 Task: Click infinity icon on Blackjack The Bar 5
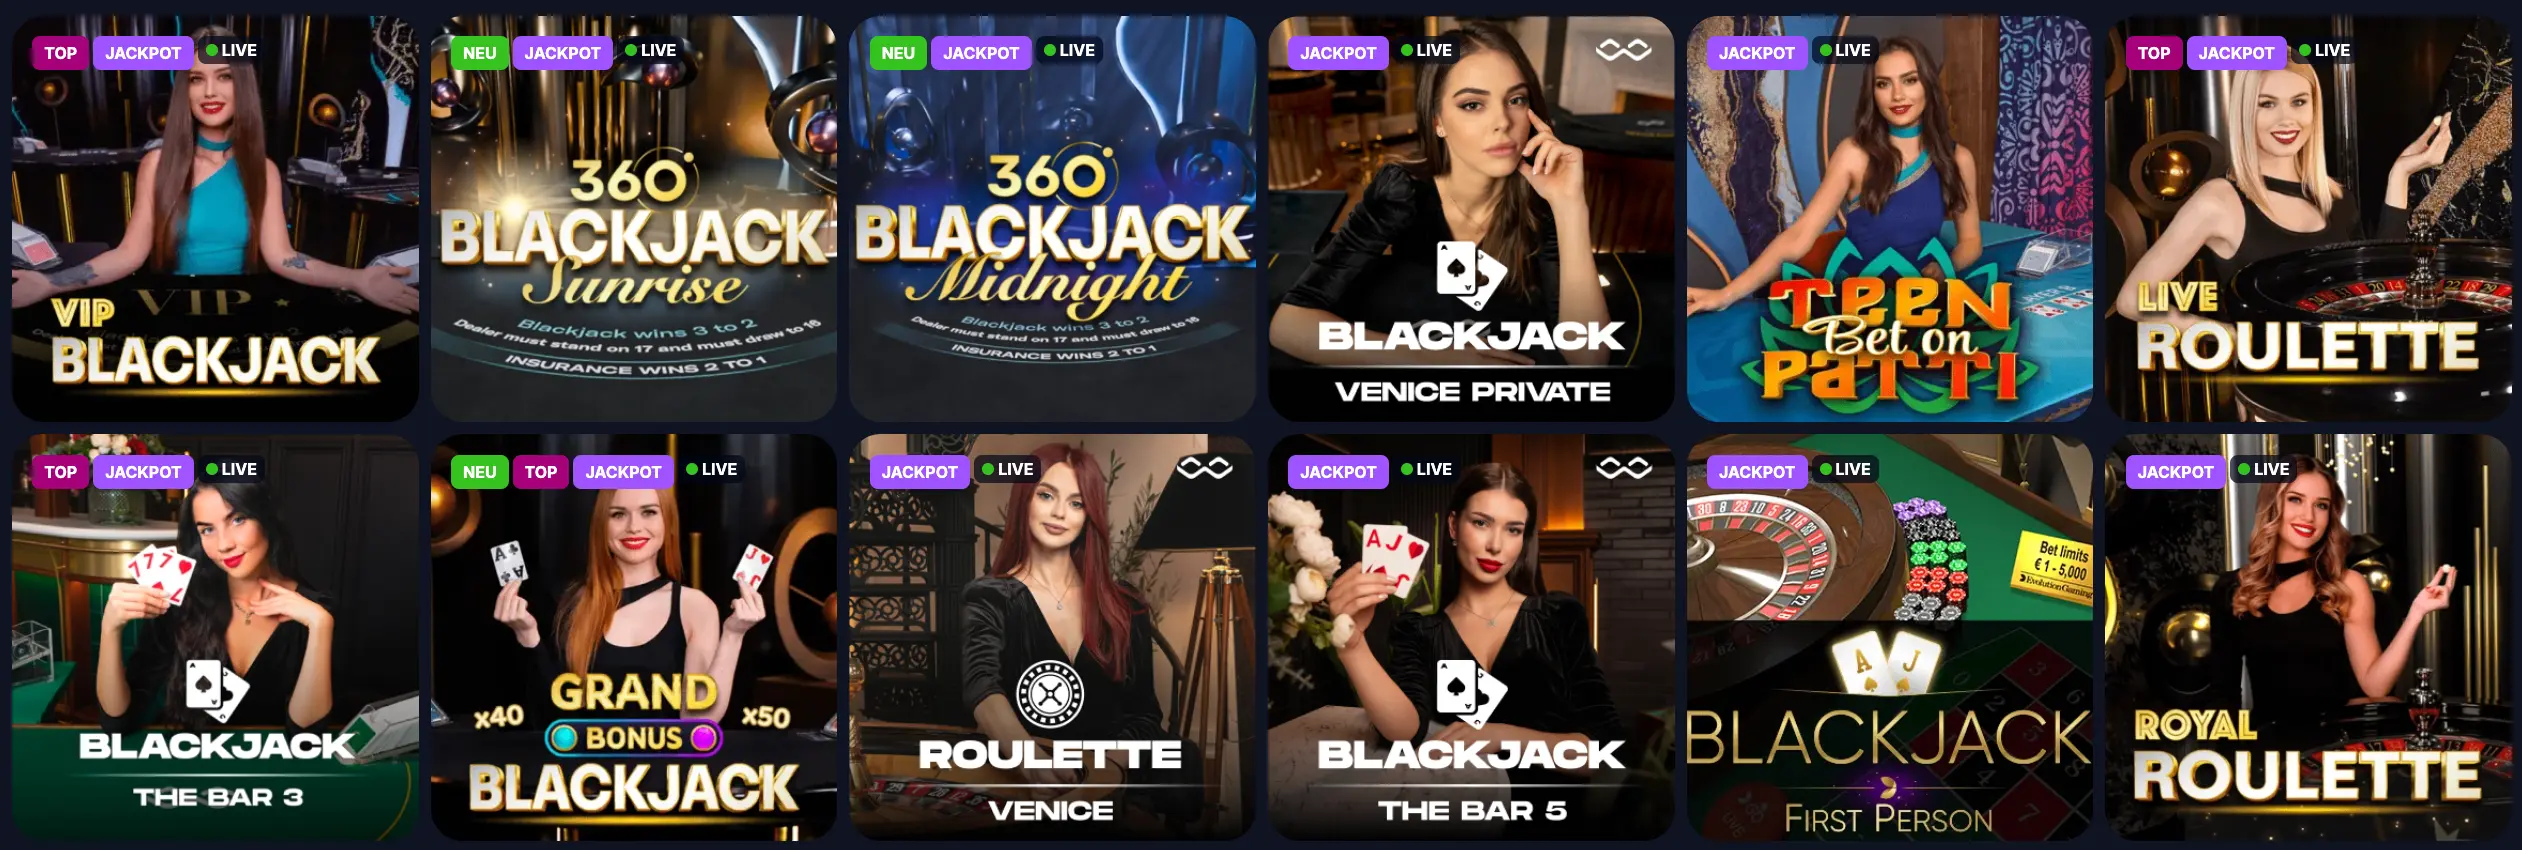click(x=1623, y=468)
